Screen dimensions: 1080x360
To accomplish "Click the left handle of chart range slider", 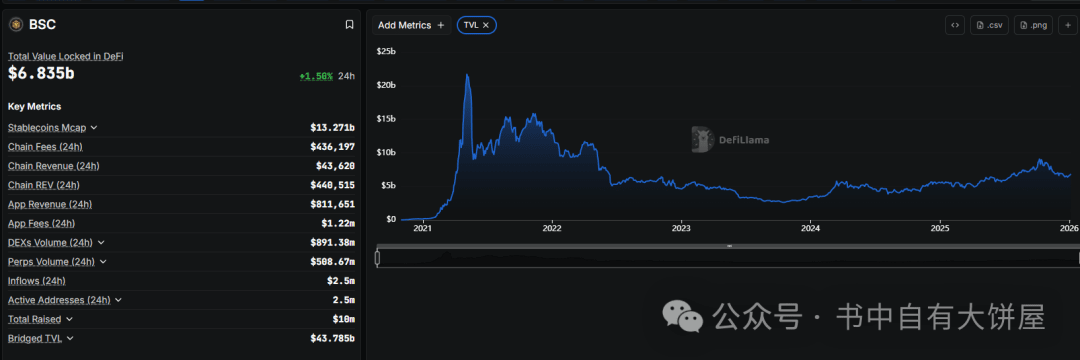I will click(x=377, y=257).
